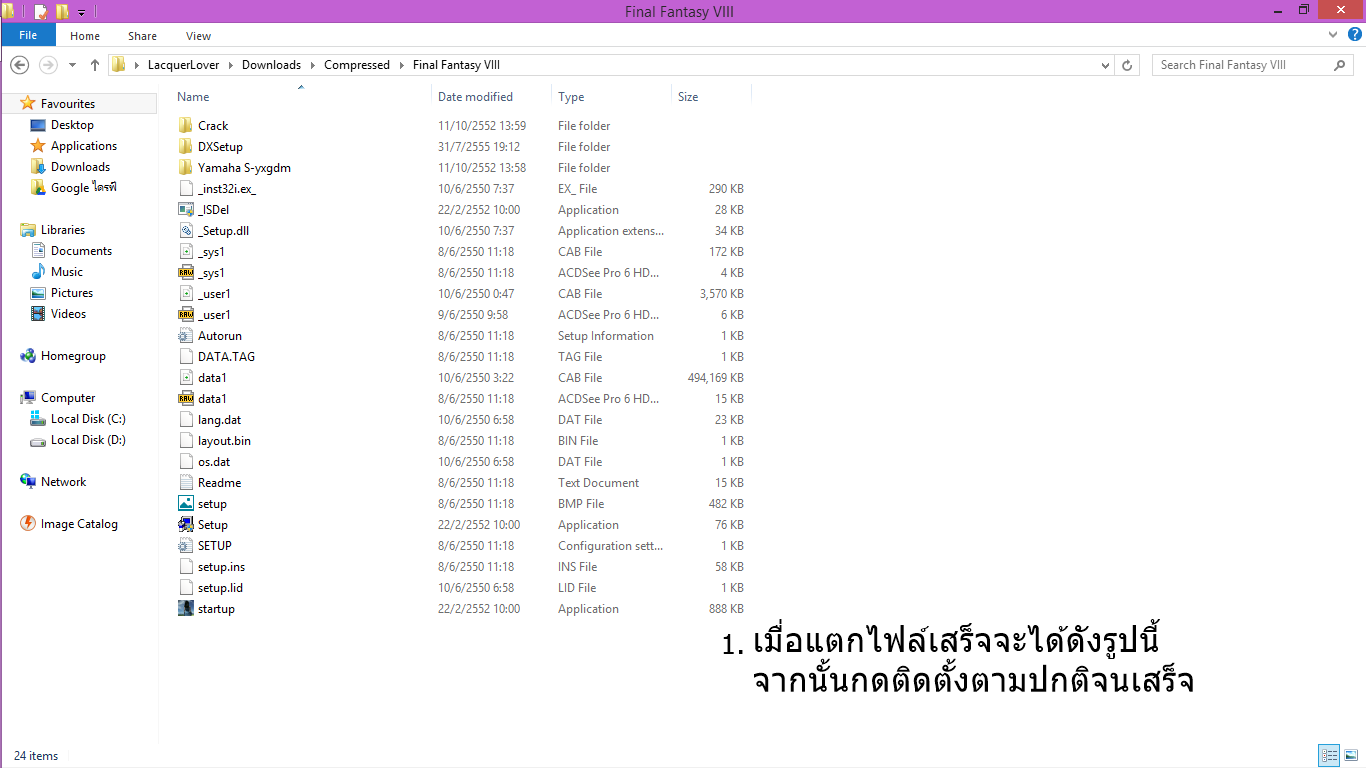Select the layout.bin file name
The height and width of the screenshot is (768, 1366).
(224, 441)
